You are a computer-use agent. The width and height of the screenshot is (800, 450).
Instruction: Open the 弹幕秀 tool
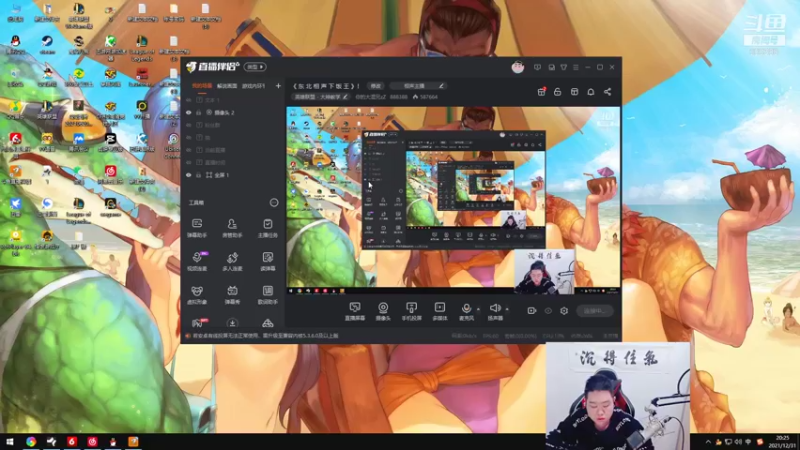point(232,294)
